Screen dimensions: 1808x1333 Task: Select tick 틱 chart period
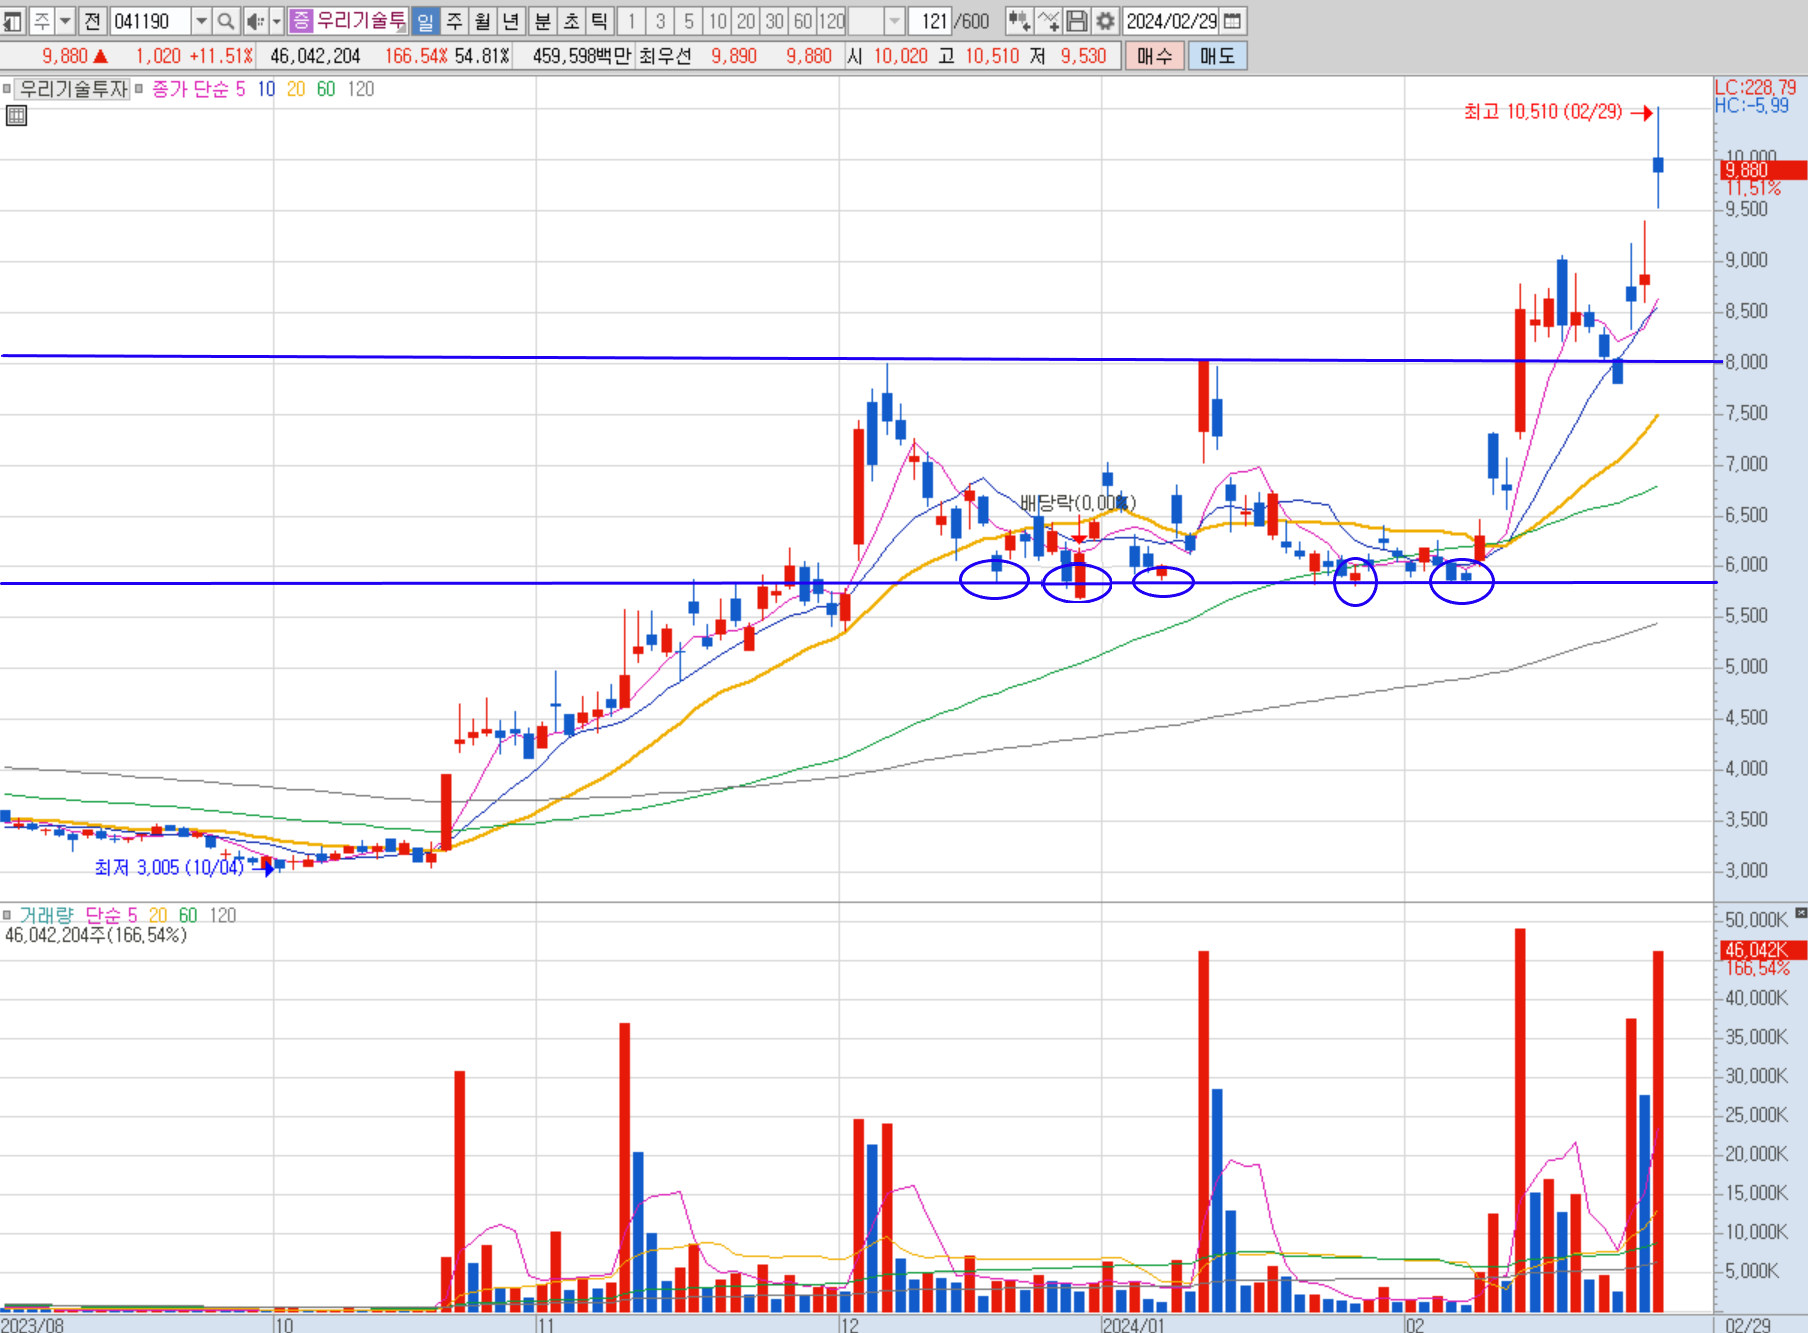pos(599,21)
